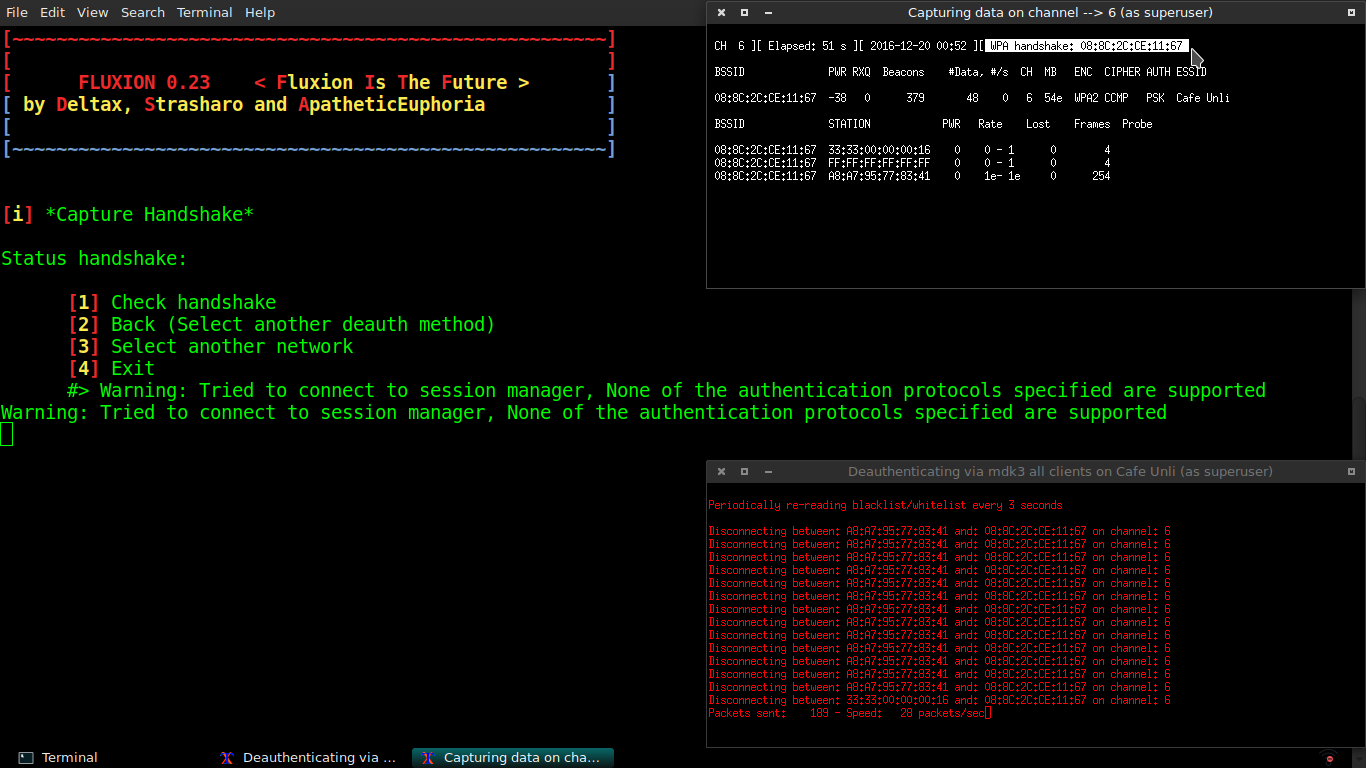Viewport: 1366px width, 768px height.
Task: Click the 'CIPHER' column header
Action: click(x=1122, y=72)
